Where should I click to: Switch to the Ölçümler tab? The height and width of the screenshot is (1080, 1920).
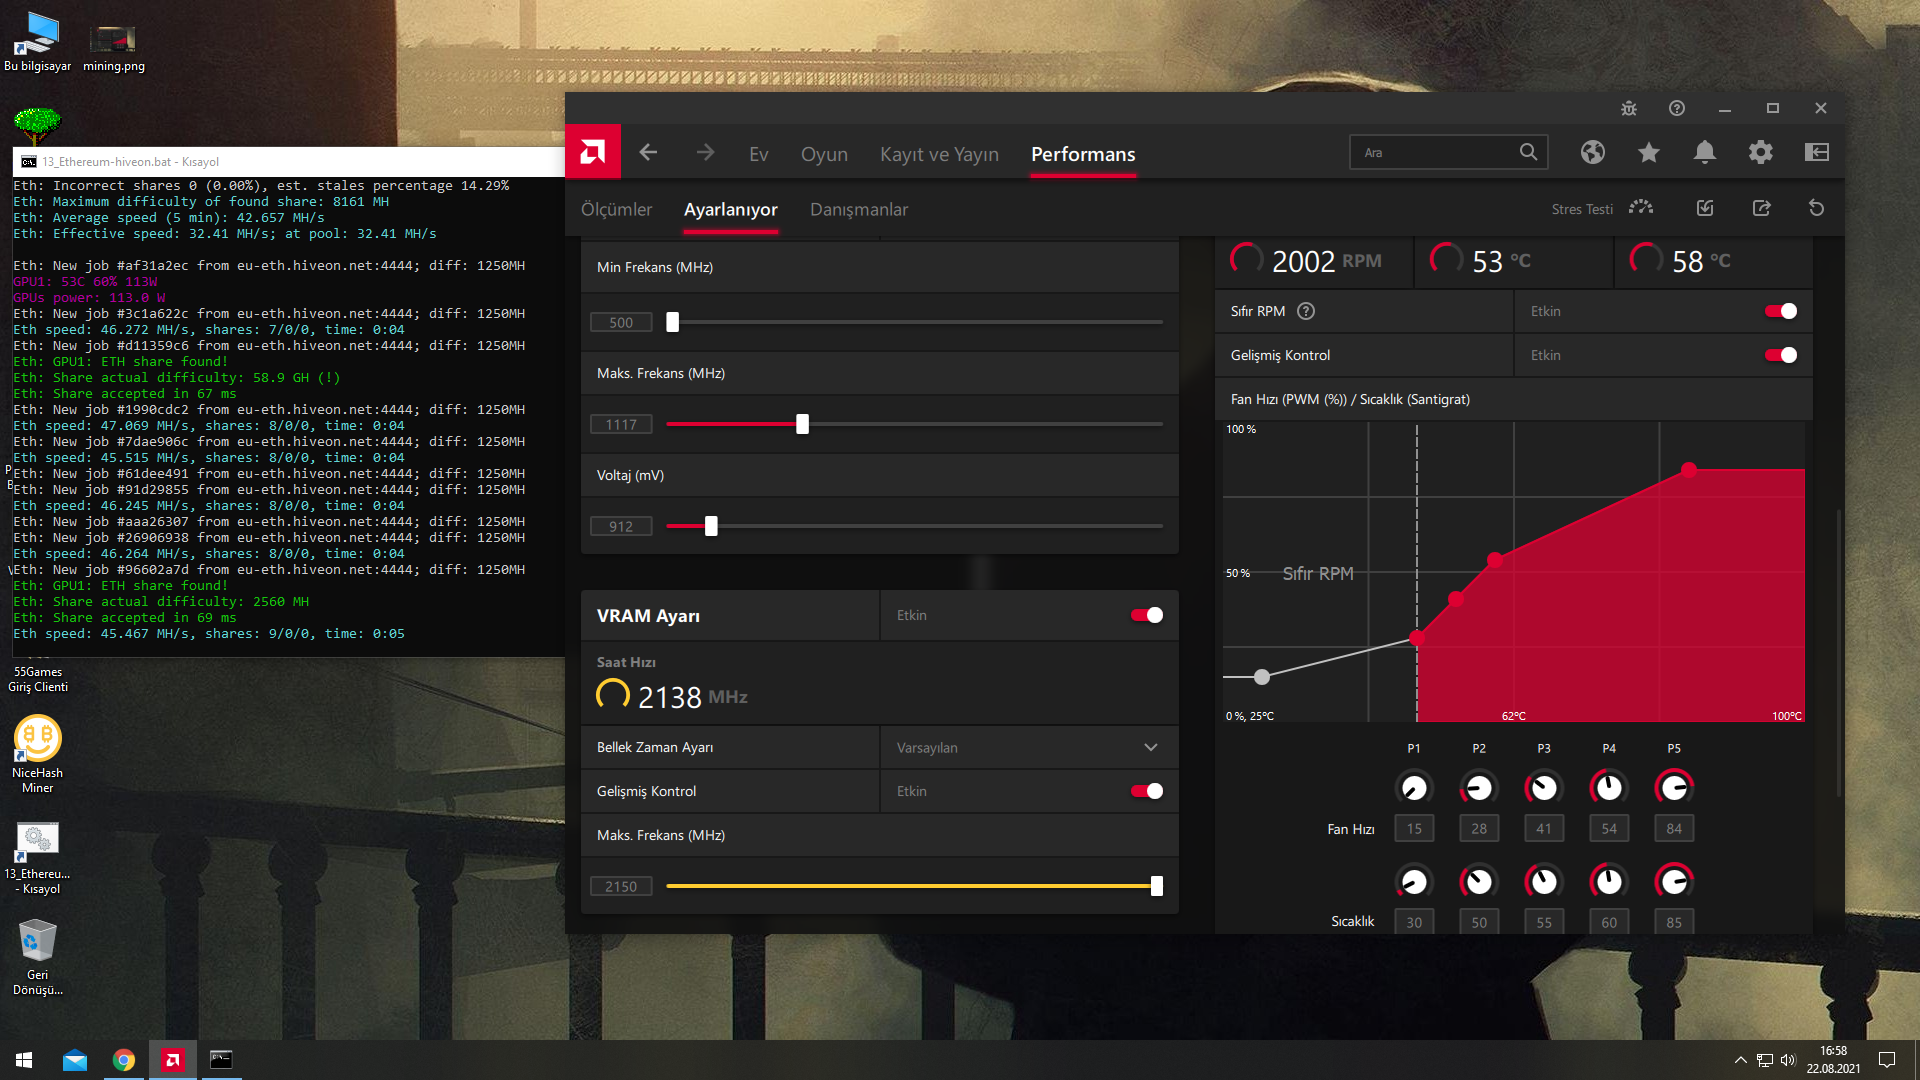616,209
